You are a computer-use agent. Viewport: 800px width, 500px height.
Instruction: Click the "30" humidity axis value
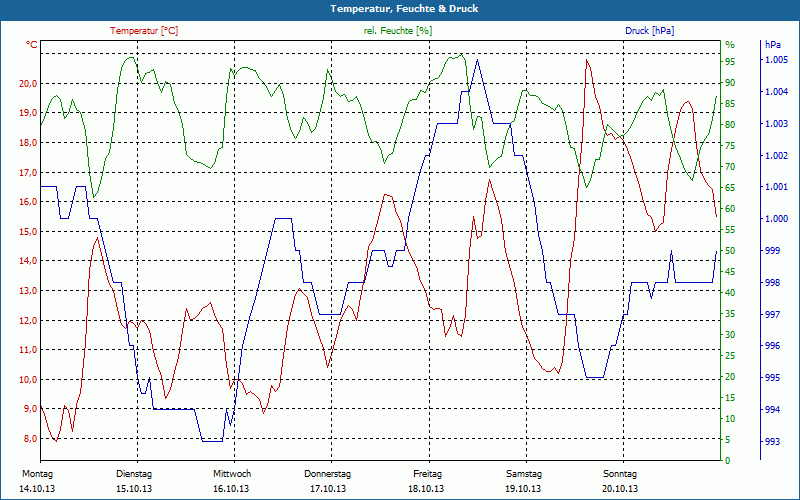730,334
